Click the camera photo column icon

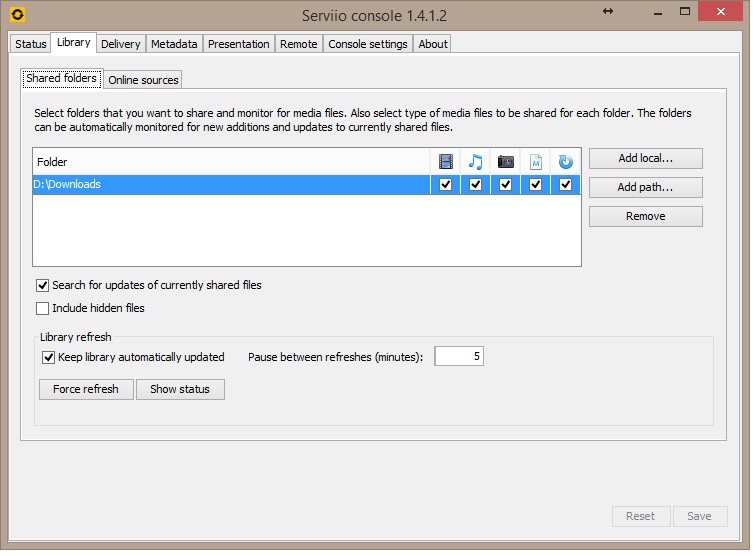click(x=506, y=162)
